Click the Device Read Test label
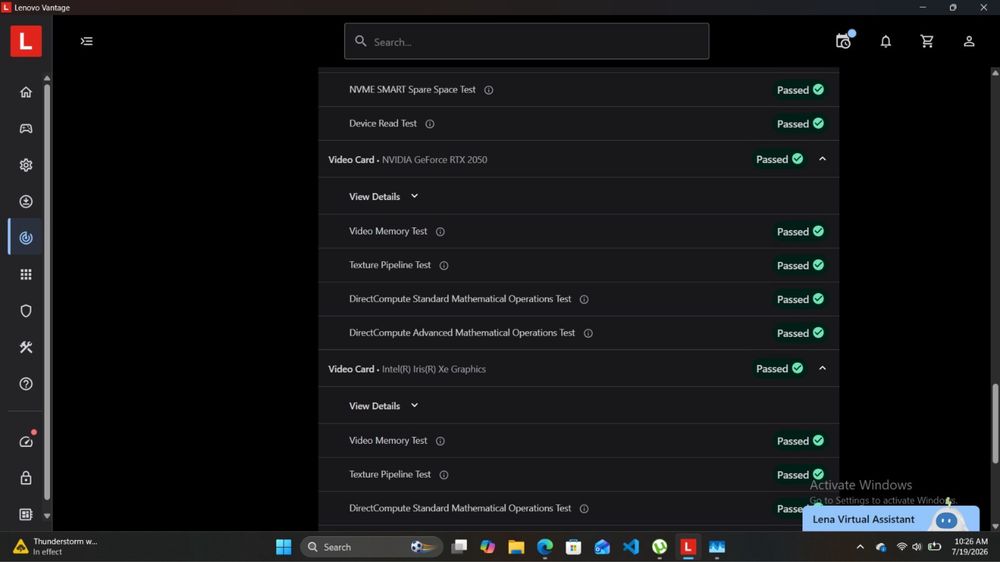This screenshot has height=562, width=1000. [x=383, y=123]
